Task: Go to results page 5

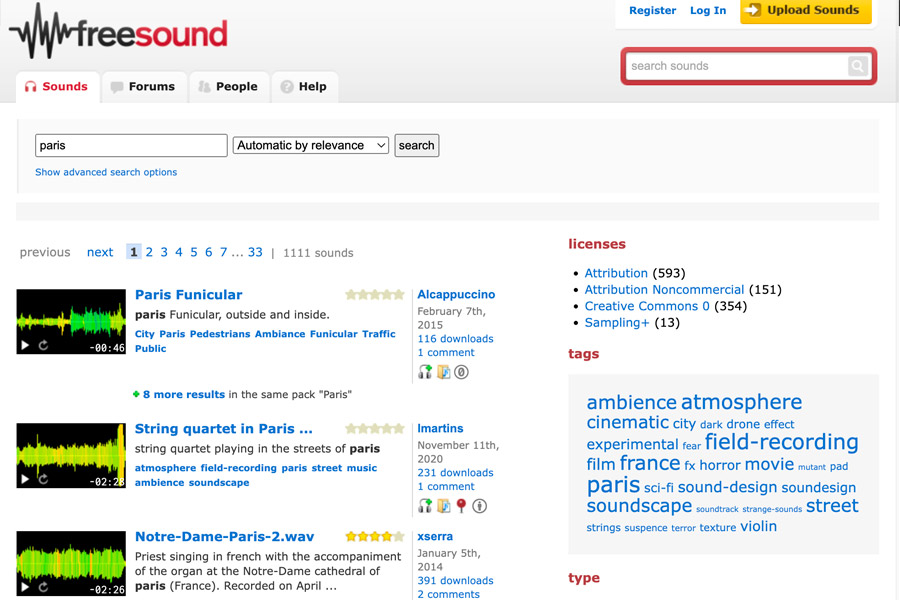Action: click(x=194, y=252)
